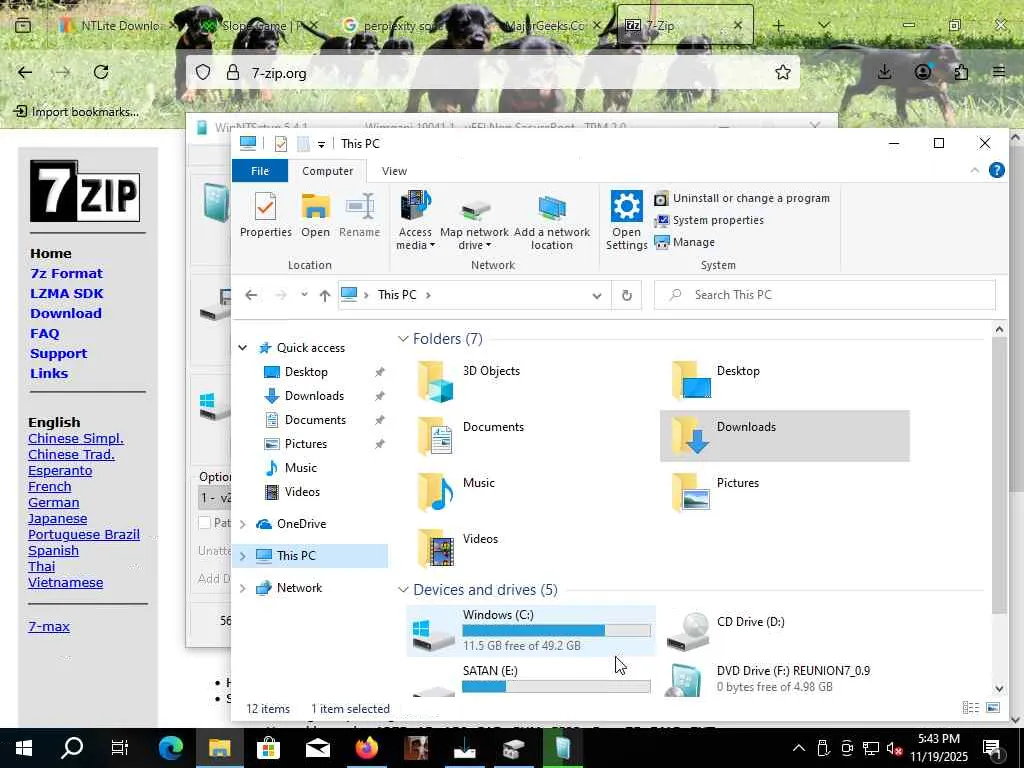The image size is (1024, 768).
Task: Go back in File Explorer
Action: (251, 295)
